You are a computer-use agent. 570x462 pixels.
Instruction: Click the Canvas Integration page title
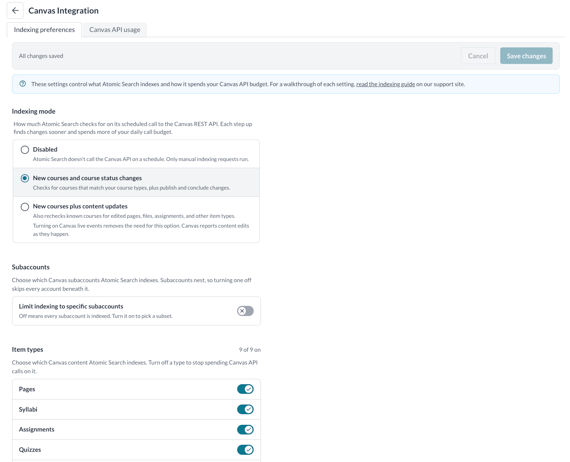pyautogui.click(x=64, y=11)
